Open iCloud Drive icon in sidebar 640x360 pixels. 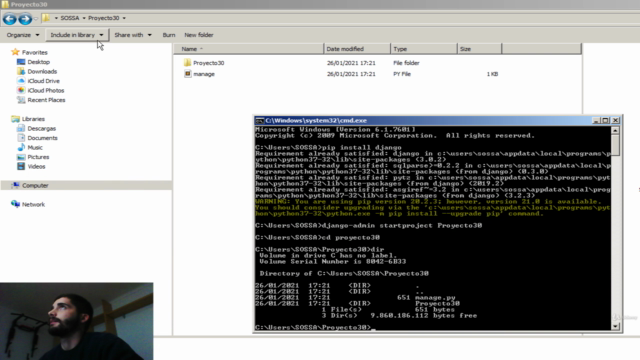coord(21,81)
